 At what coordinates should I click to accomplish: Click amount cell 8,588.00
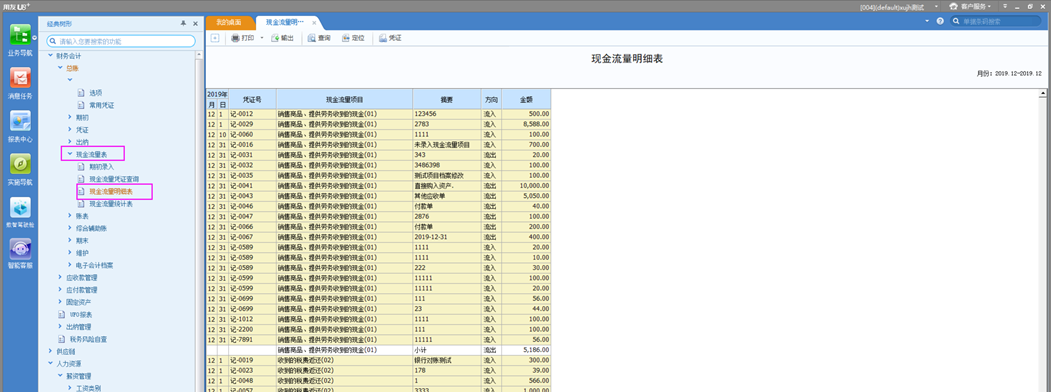coord(526,124)
